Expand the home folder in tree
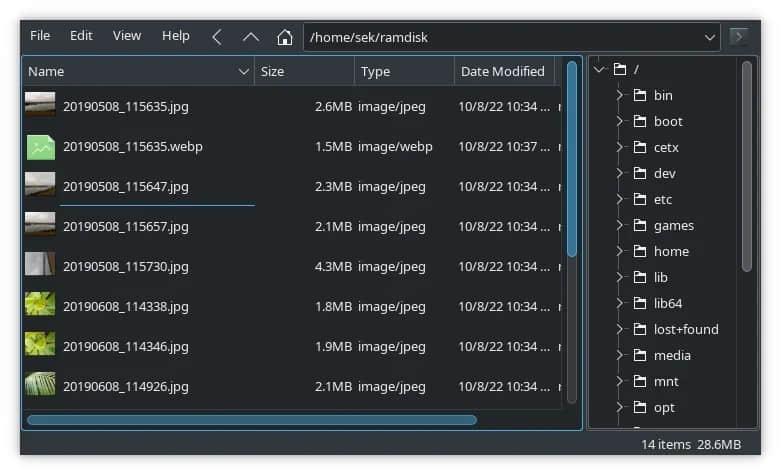 (x=620, y=252)
